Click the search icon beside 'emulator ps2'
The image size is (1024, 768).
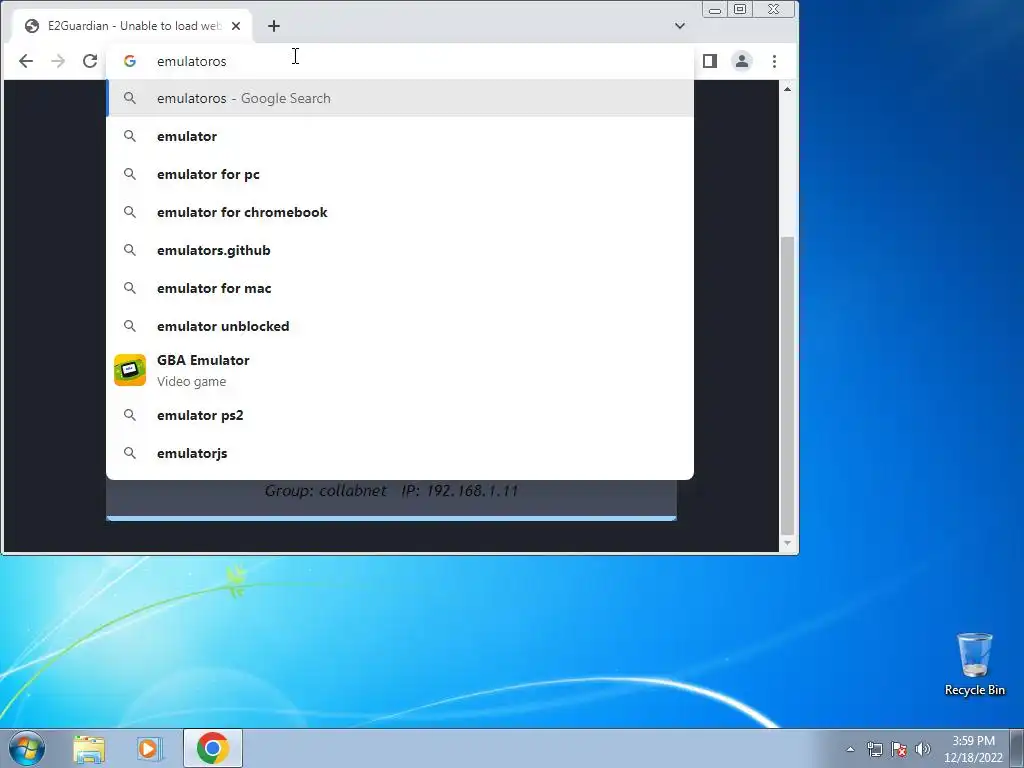click(130, 415)
